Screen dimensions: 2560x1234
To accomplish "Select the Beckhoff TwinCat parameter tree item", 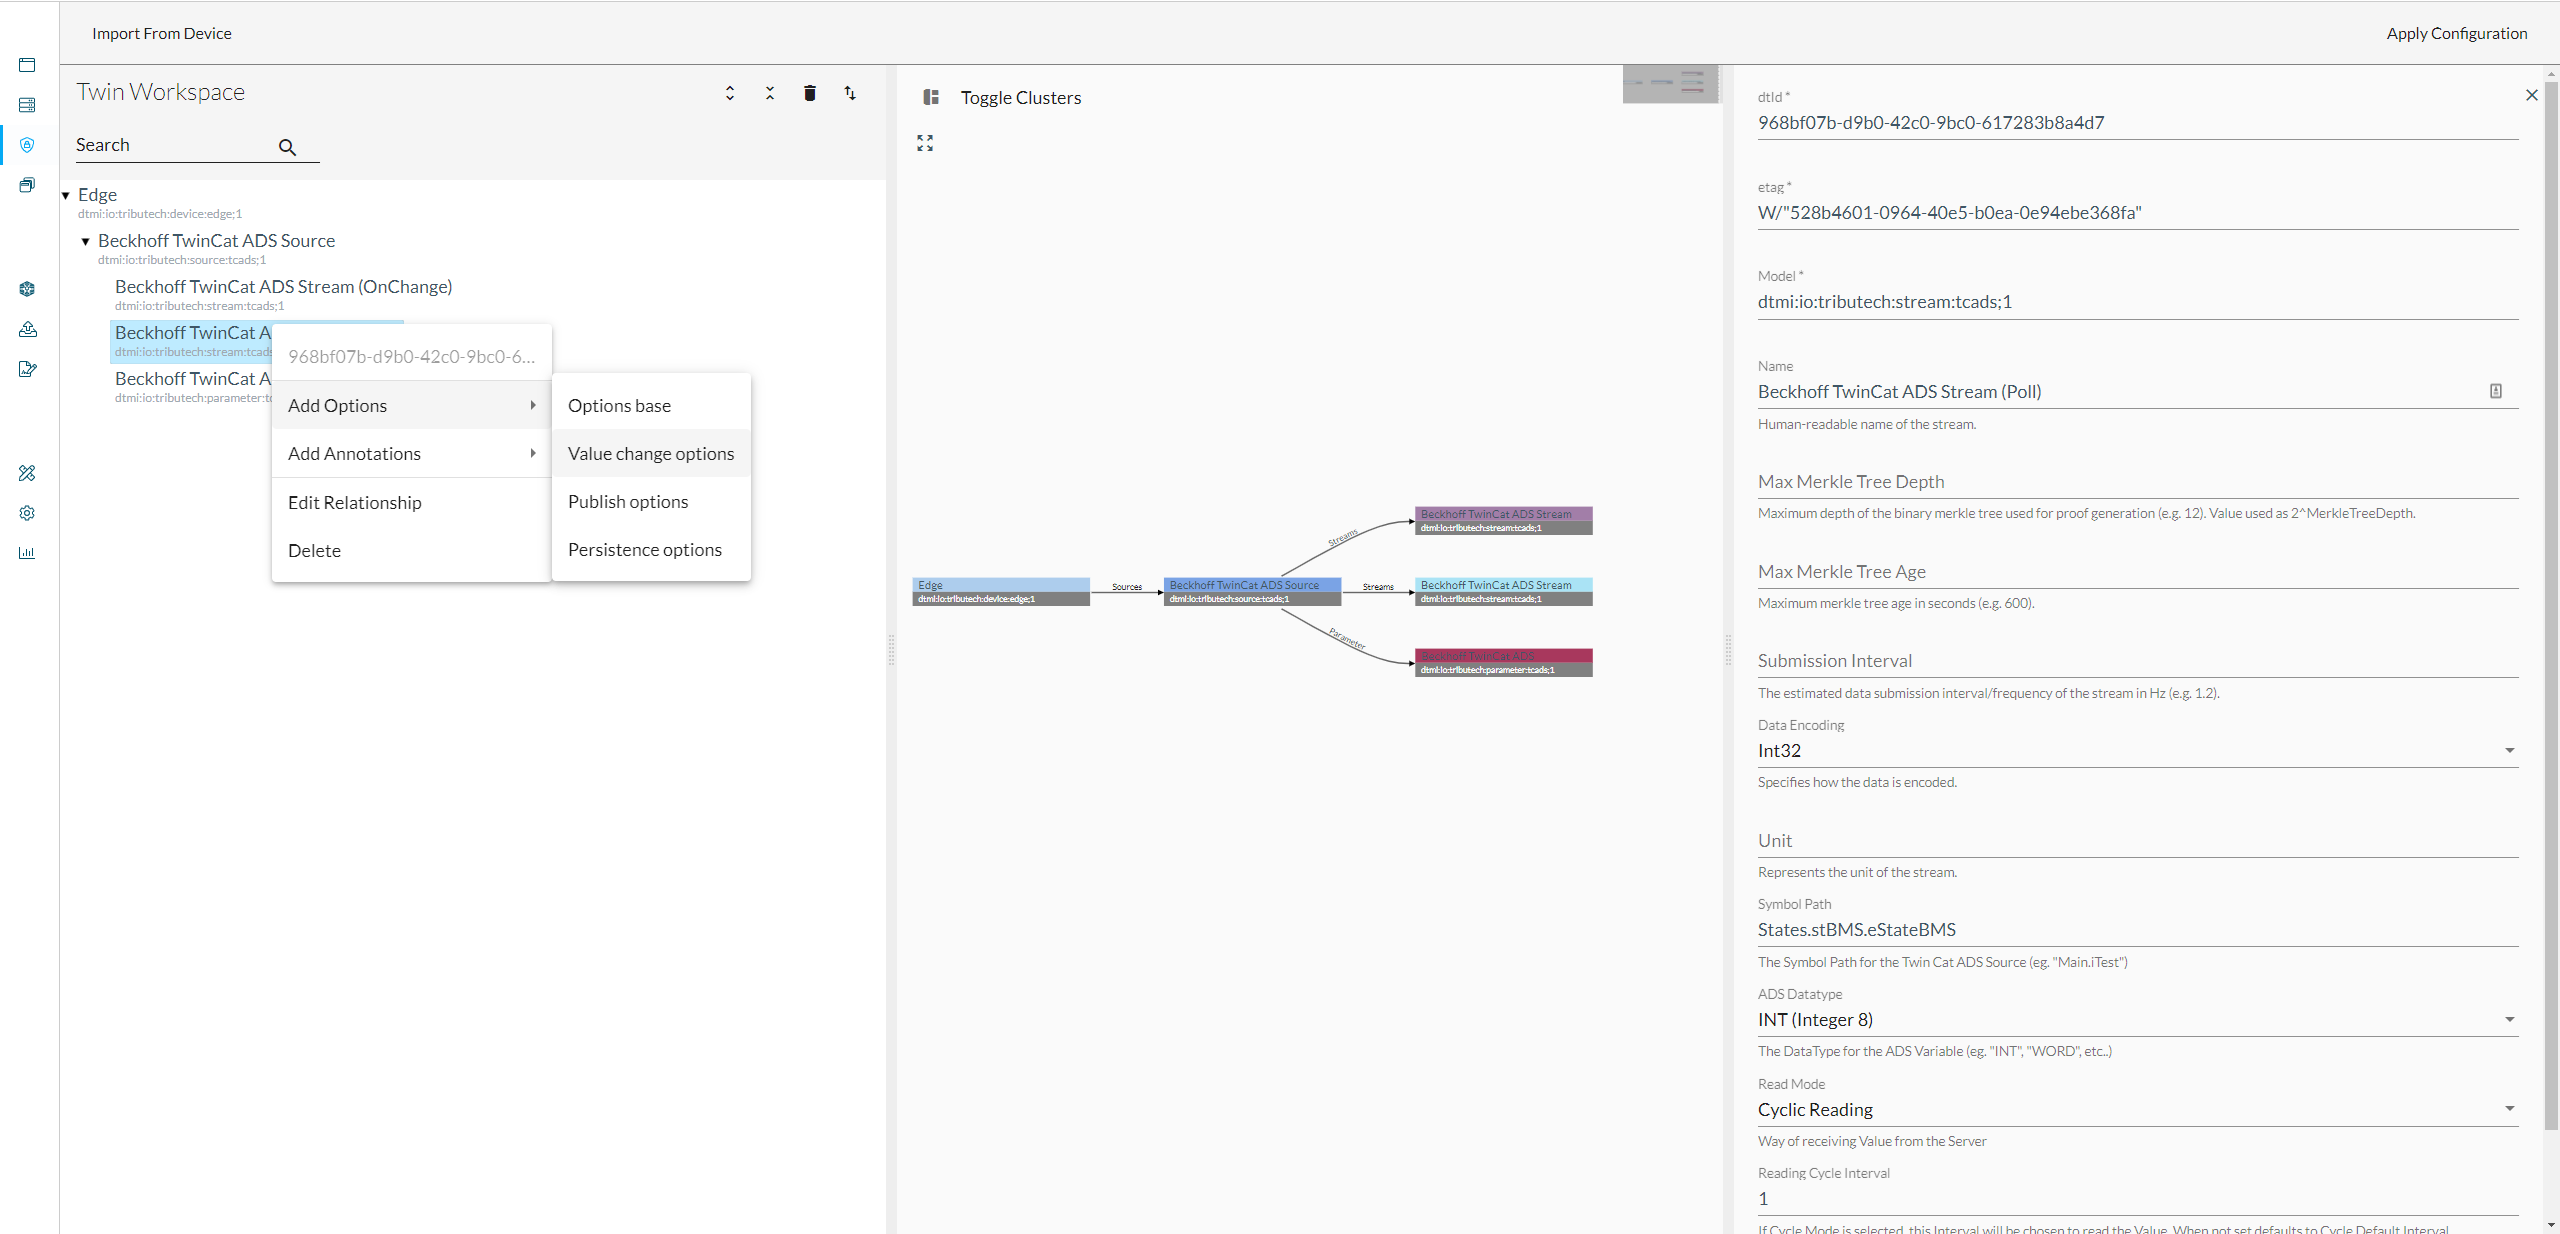I will [192, 387].
